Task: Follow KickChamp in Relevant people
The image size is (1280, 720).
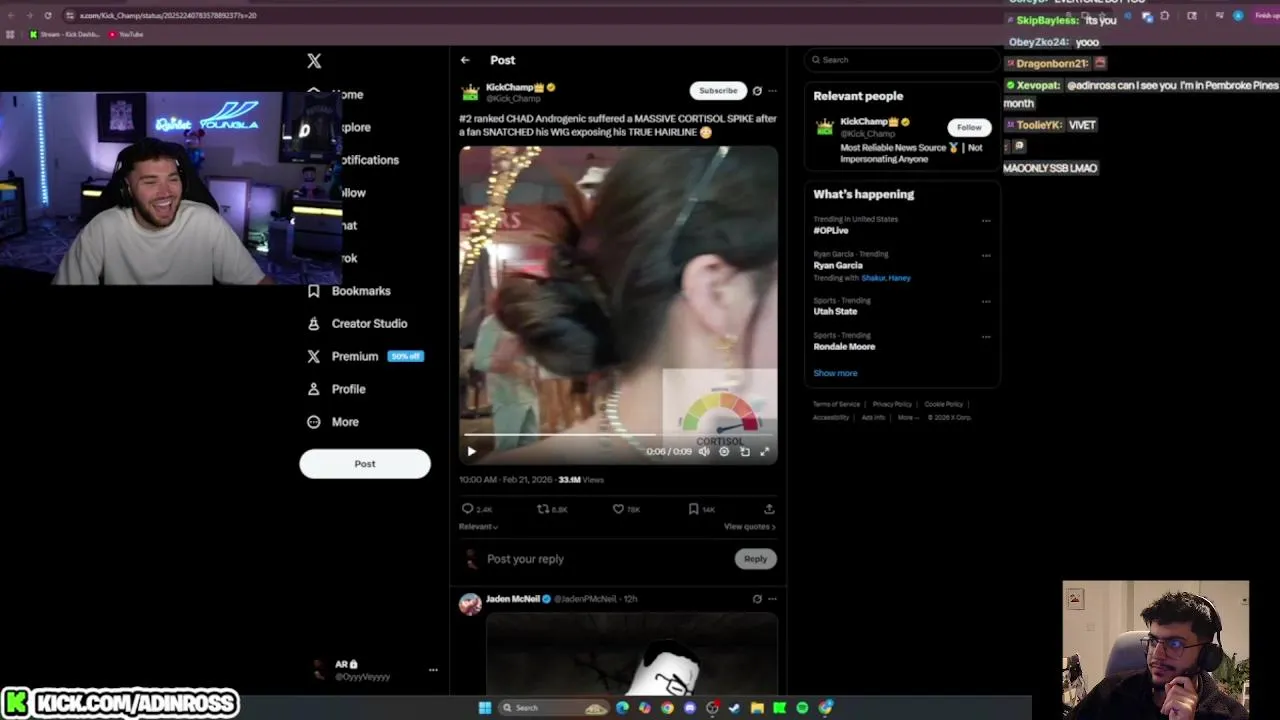Action: click(x=969, y=128)
